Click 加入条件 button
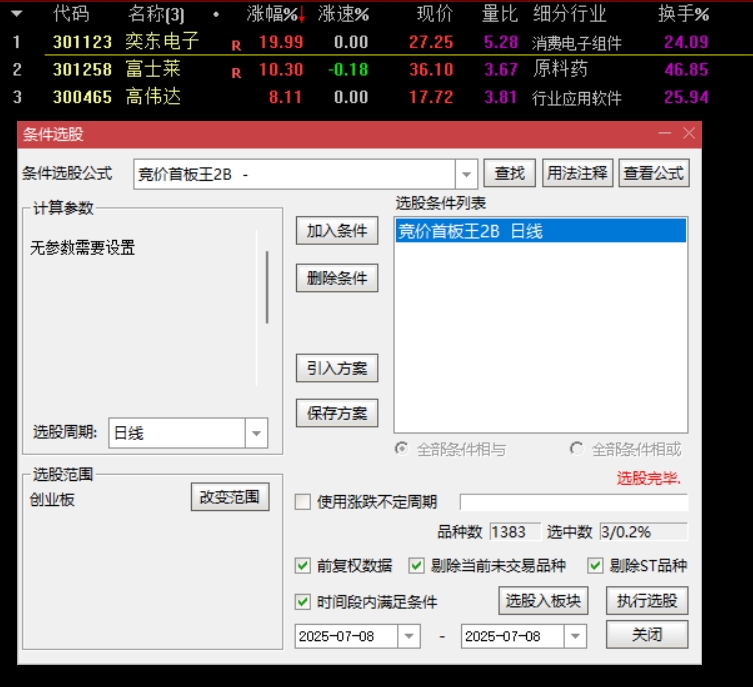Screen dimensions: 753x687 pyautogui.click(x=337, y=231)
